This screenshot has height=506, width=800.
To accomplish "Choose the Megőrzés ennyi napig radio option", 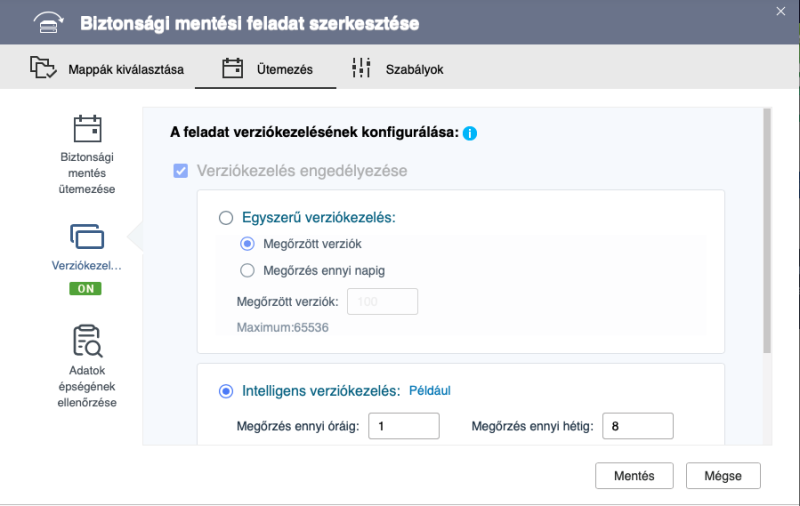I will pyautogui.click(x=247, y=270).
